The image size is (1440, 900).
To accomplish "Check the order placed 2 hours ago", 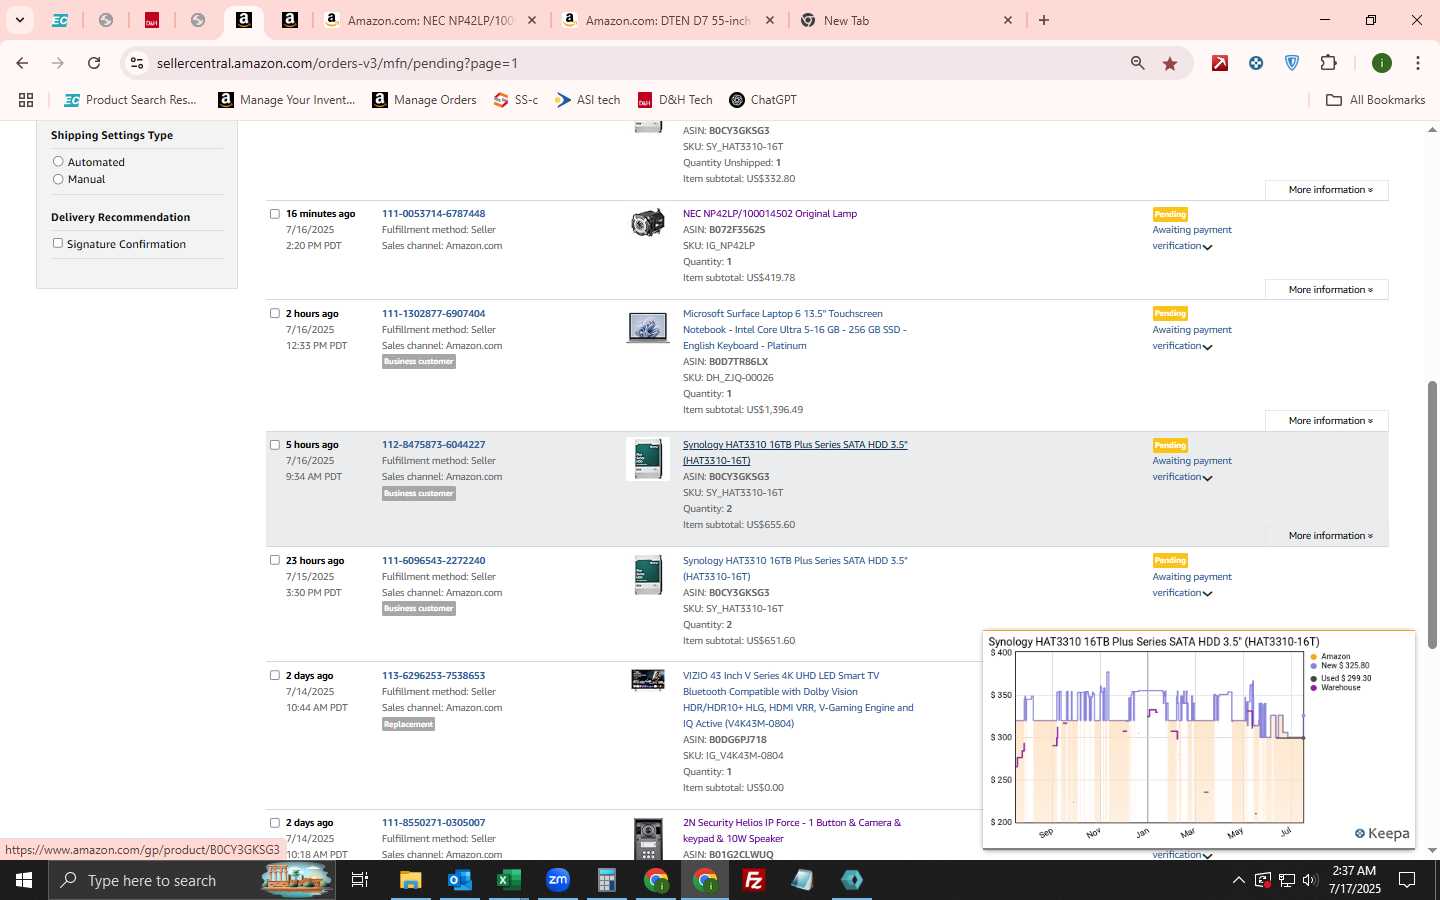I will tap(275, 313).
